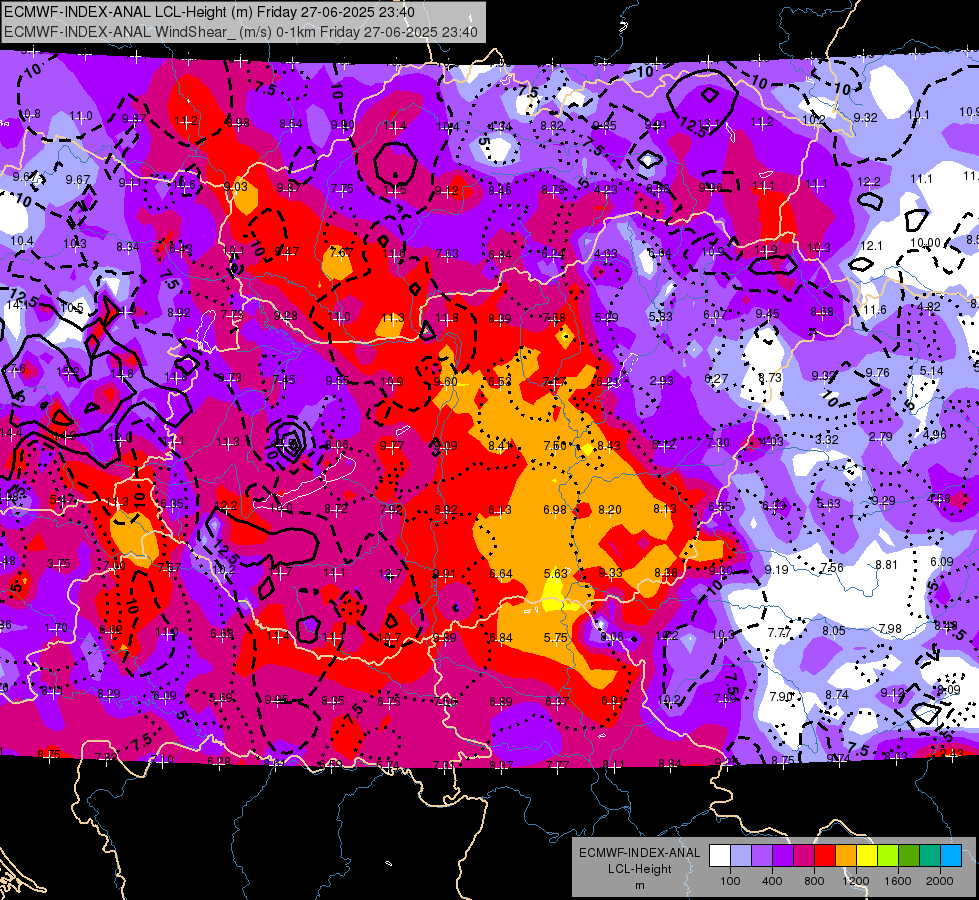Click the magenta swatch in the legend

tap(804, 855)
